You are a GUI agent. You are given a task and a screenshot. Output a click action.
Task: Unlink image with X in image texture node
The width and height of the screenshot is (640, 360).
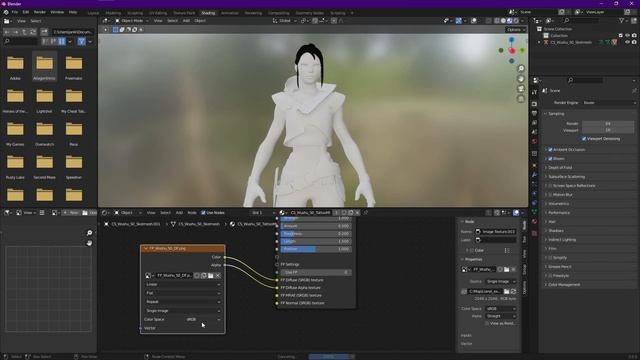tap(218, 276)
